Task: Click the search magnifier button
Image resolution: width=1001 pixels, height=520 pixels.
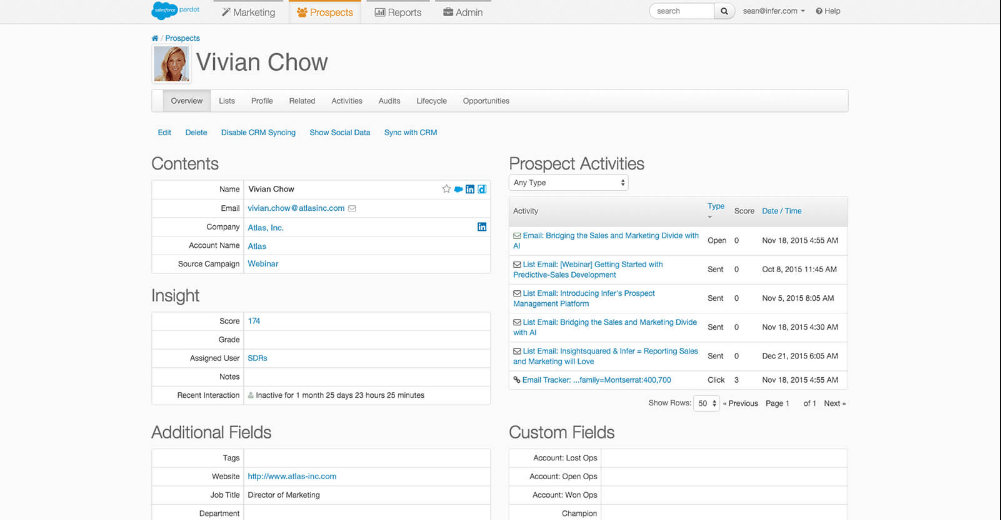Action: click(724, 11)
